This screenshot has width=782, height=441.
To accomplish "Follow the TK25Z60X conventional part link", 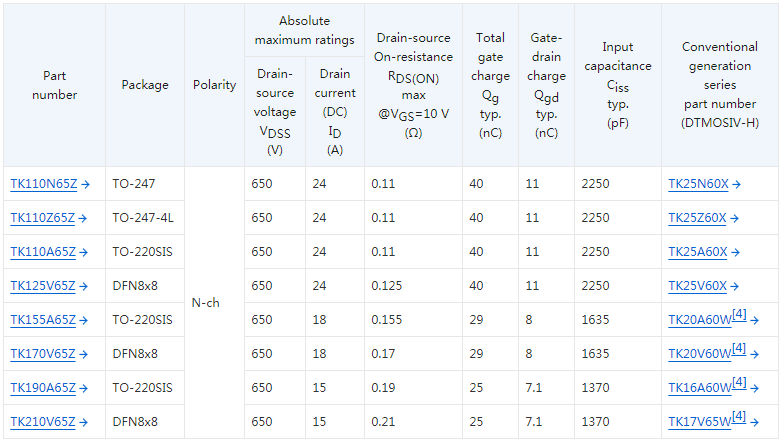I will 697,219.
